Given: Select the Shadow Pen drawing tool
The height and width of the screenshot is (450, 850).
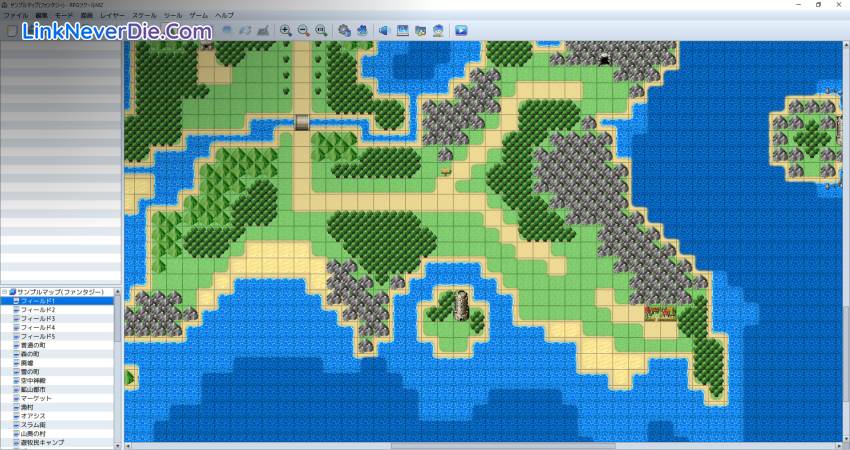Looking at the screenshot, I should (262, 31).
